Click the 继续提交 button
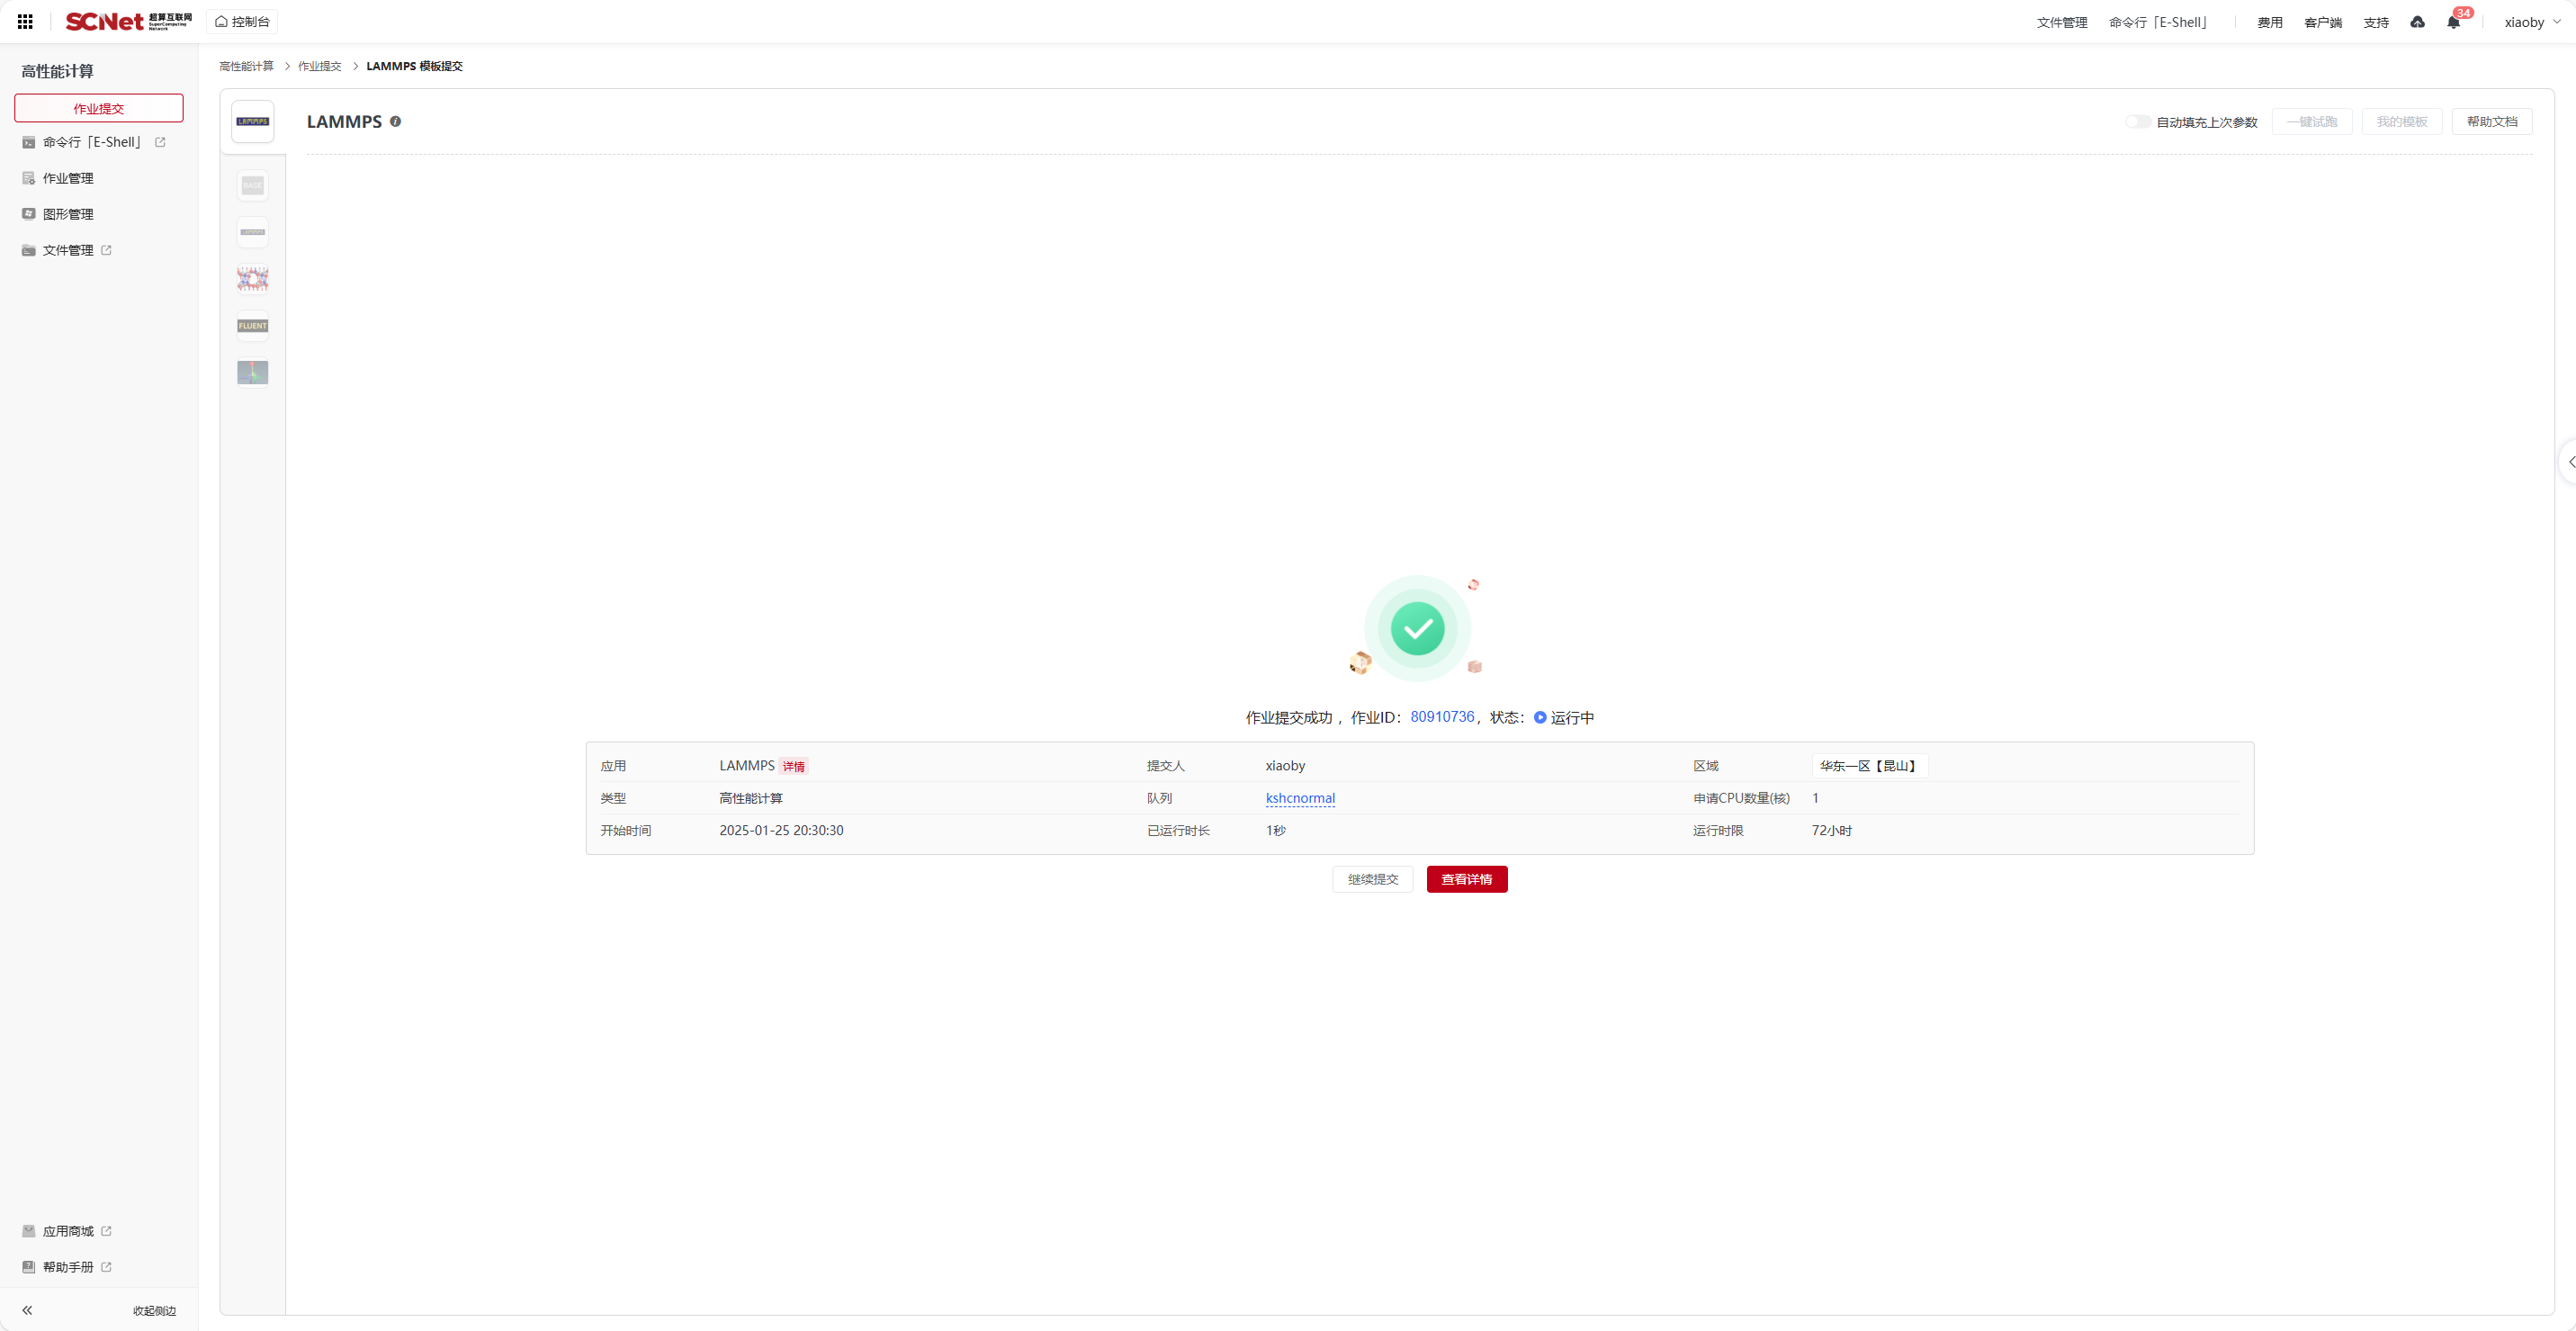 coord(1372,879)
